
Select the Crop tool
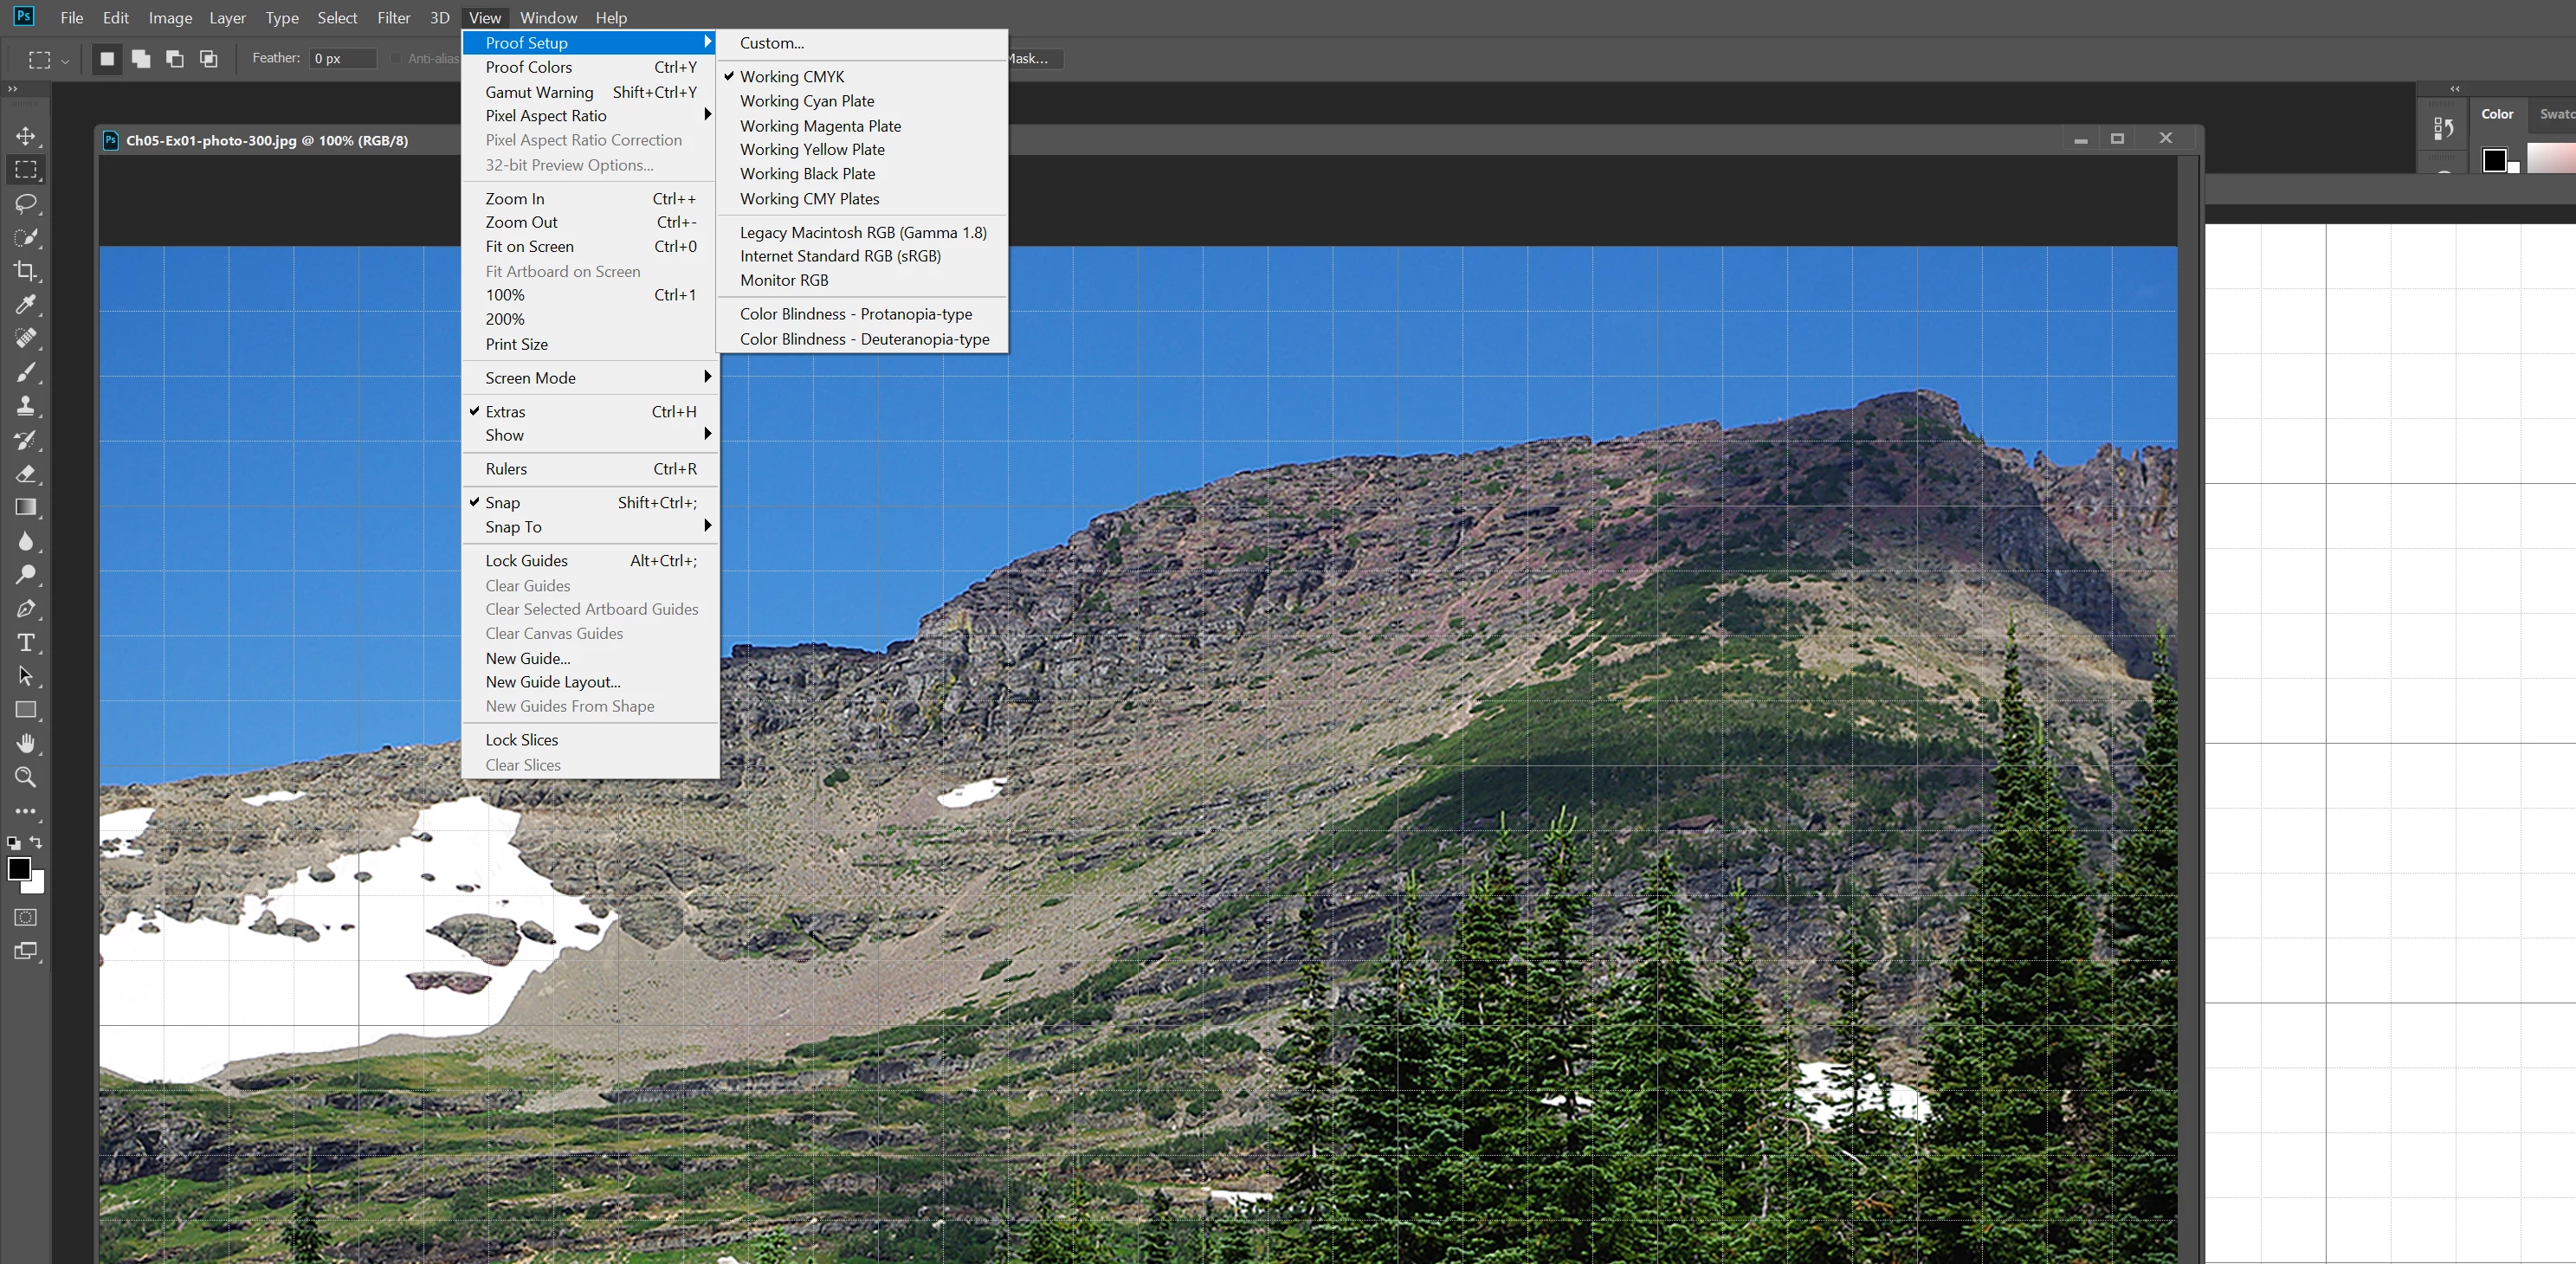point(26,271)
